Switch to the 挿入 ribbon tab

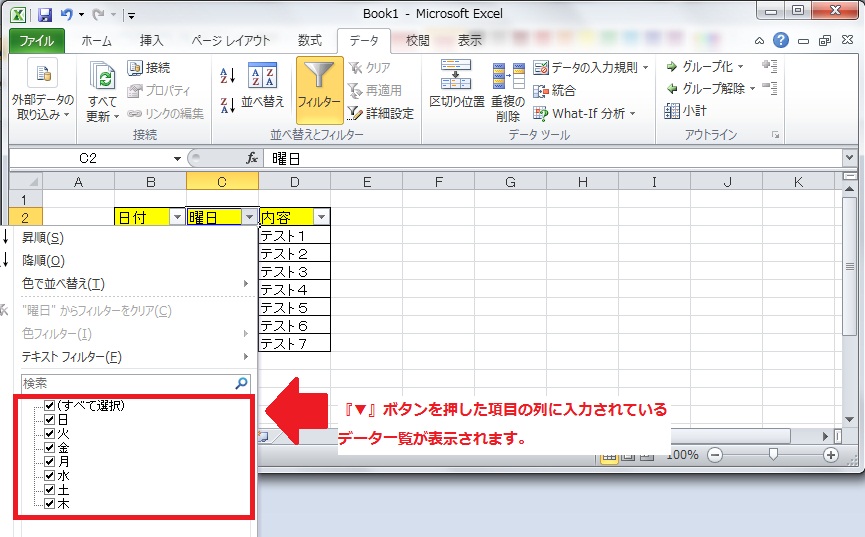point(151,41)
